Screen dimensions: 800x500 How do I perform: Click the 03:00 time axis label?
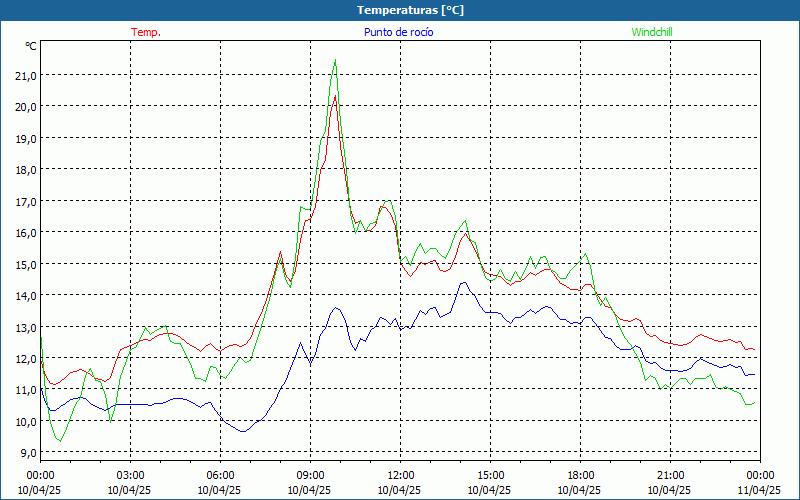[130, 475]
